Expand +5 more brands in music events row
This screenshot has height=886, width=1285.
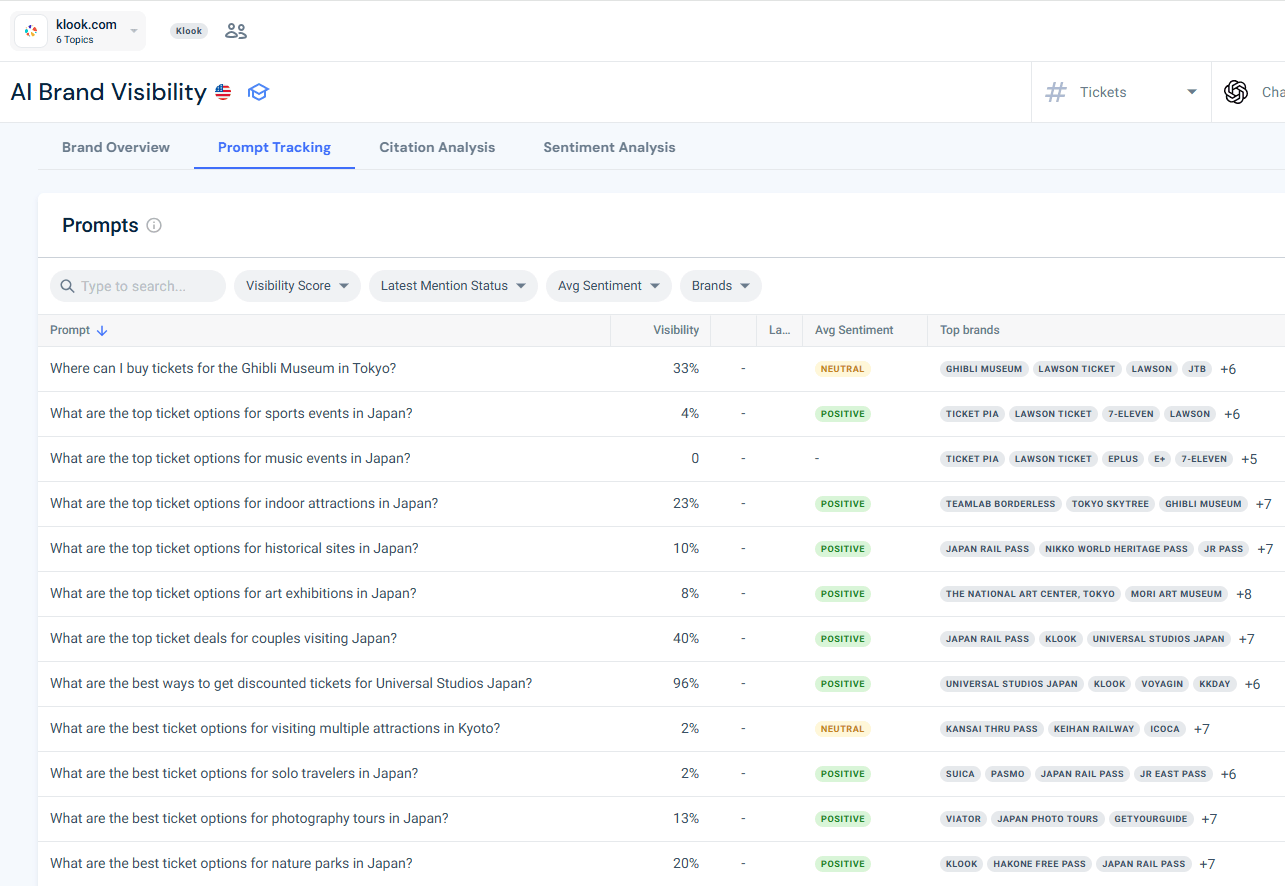pos(1249,459)
